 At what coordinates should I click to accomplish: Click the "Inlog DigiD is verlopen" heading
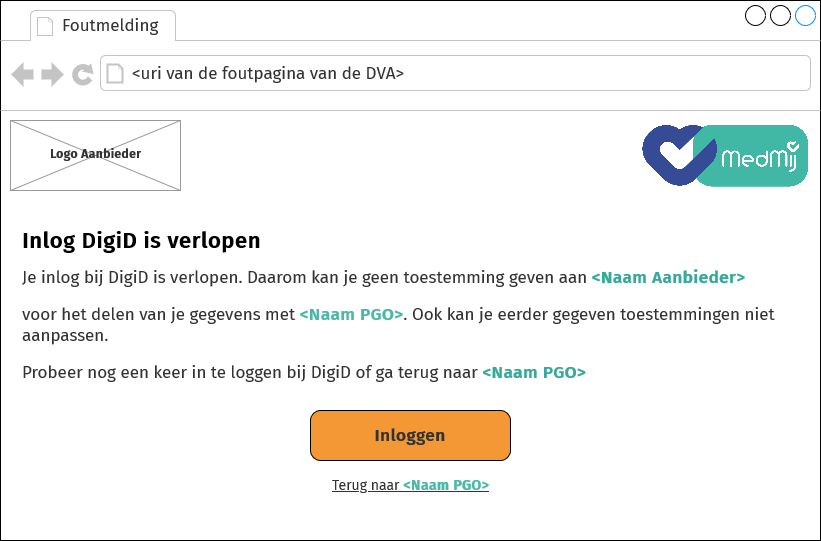(x=141, y=240)
